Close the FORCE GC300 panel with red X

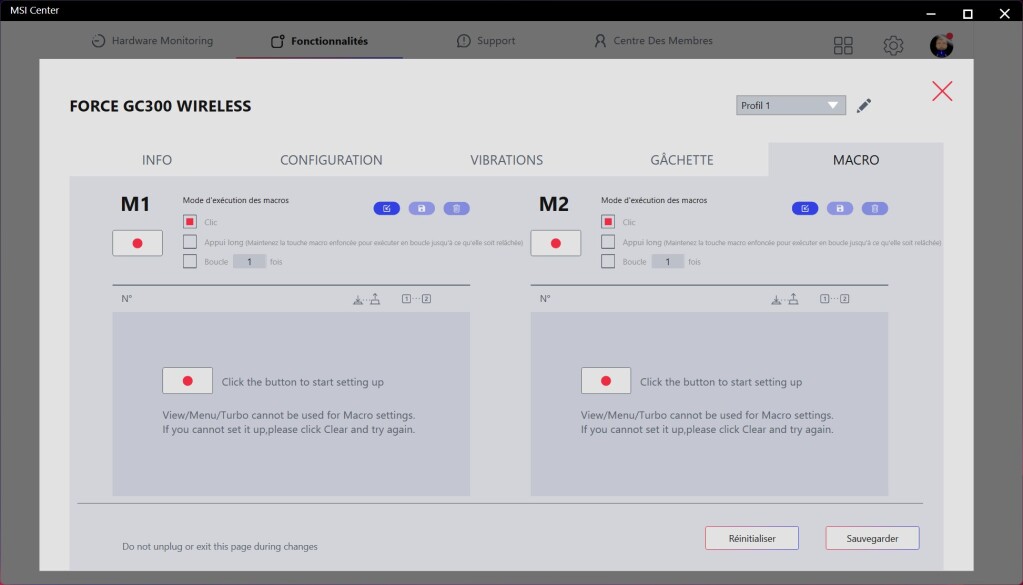coord(941,91)
